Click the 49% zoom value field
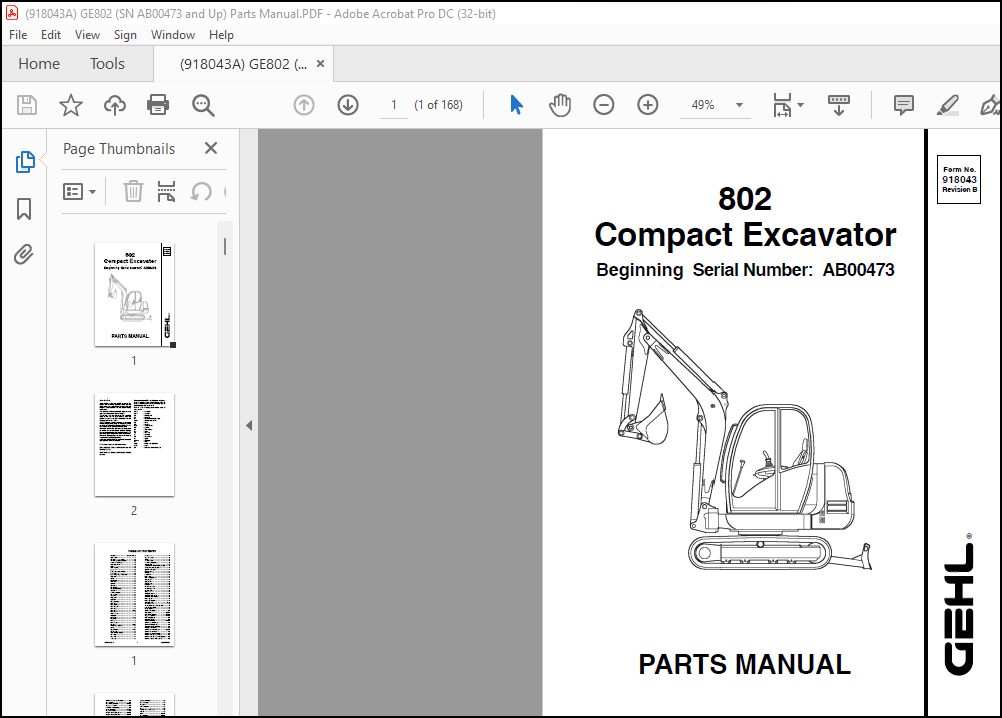Viewport: 1002px width, 718px height. (x=703, y=105)
